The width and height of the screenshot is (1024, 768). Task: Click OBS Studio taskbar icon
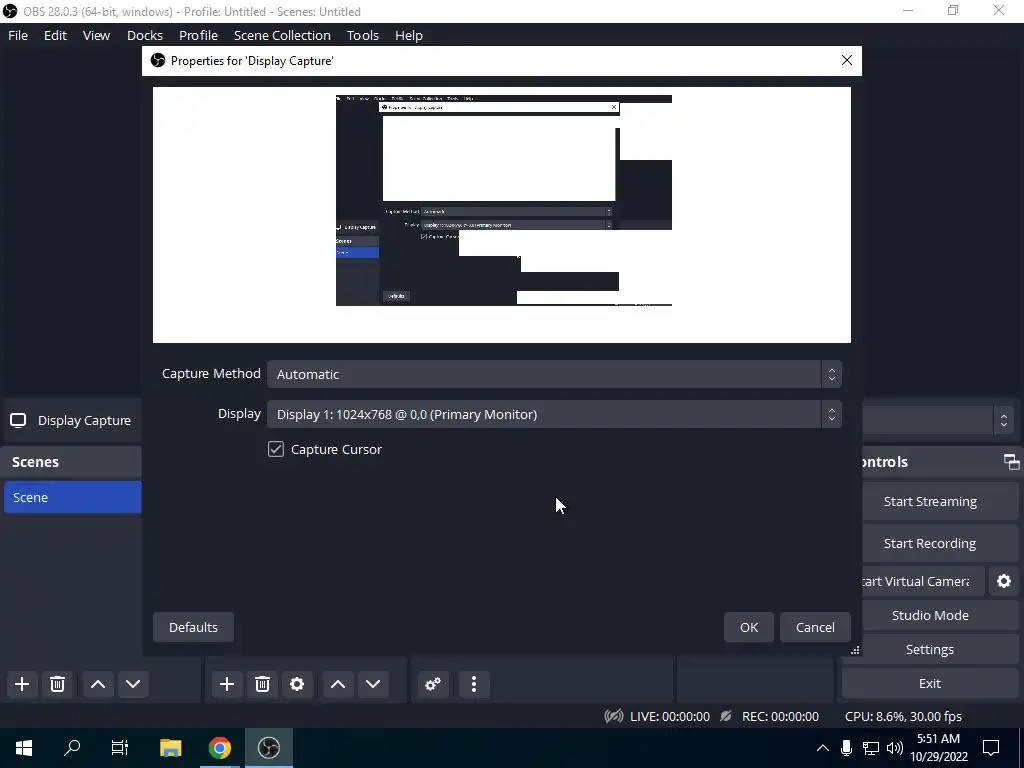point(268,748)
